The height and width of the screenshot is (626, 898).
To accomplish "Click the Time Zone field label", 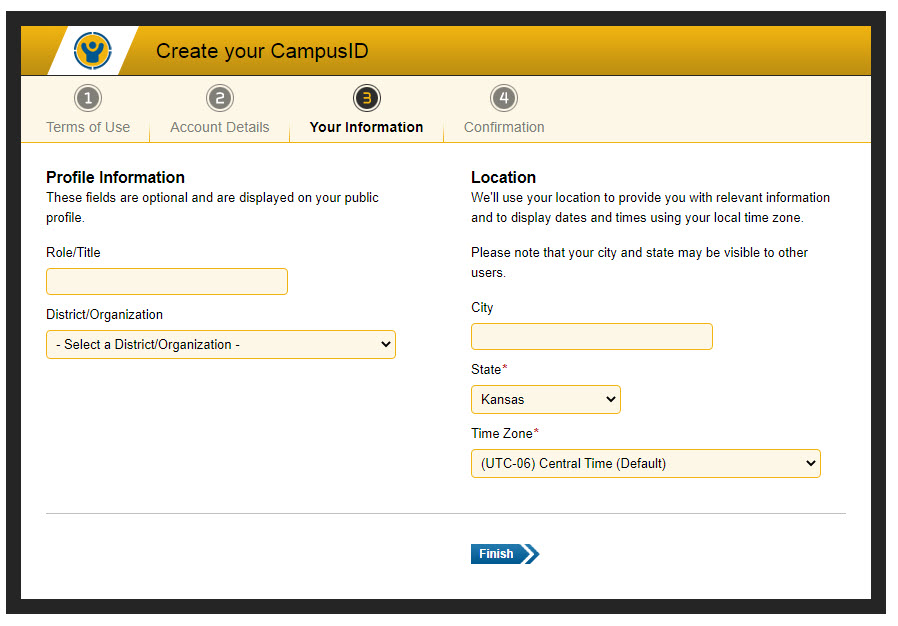I will pos(503,434).
